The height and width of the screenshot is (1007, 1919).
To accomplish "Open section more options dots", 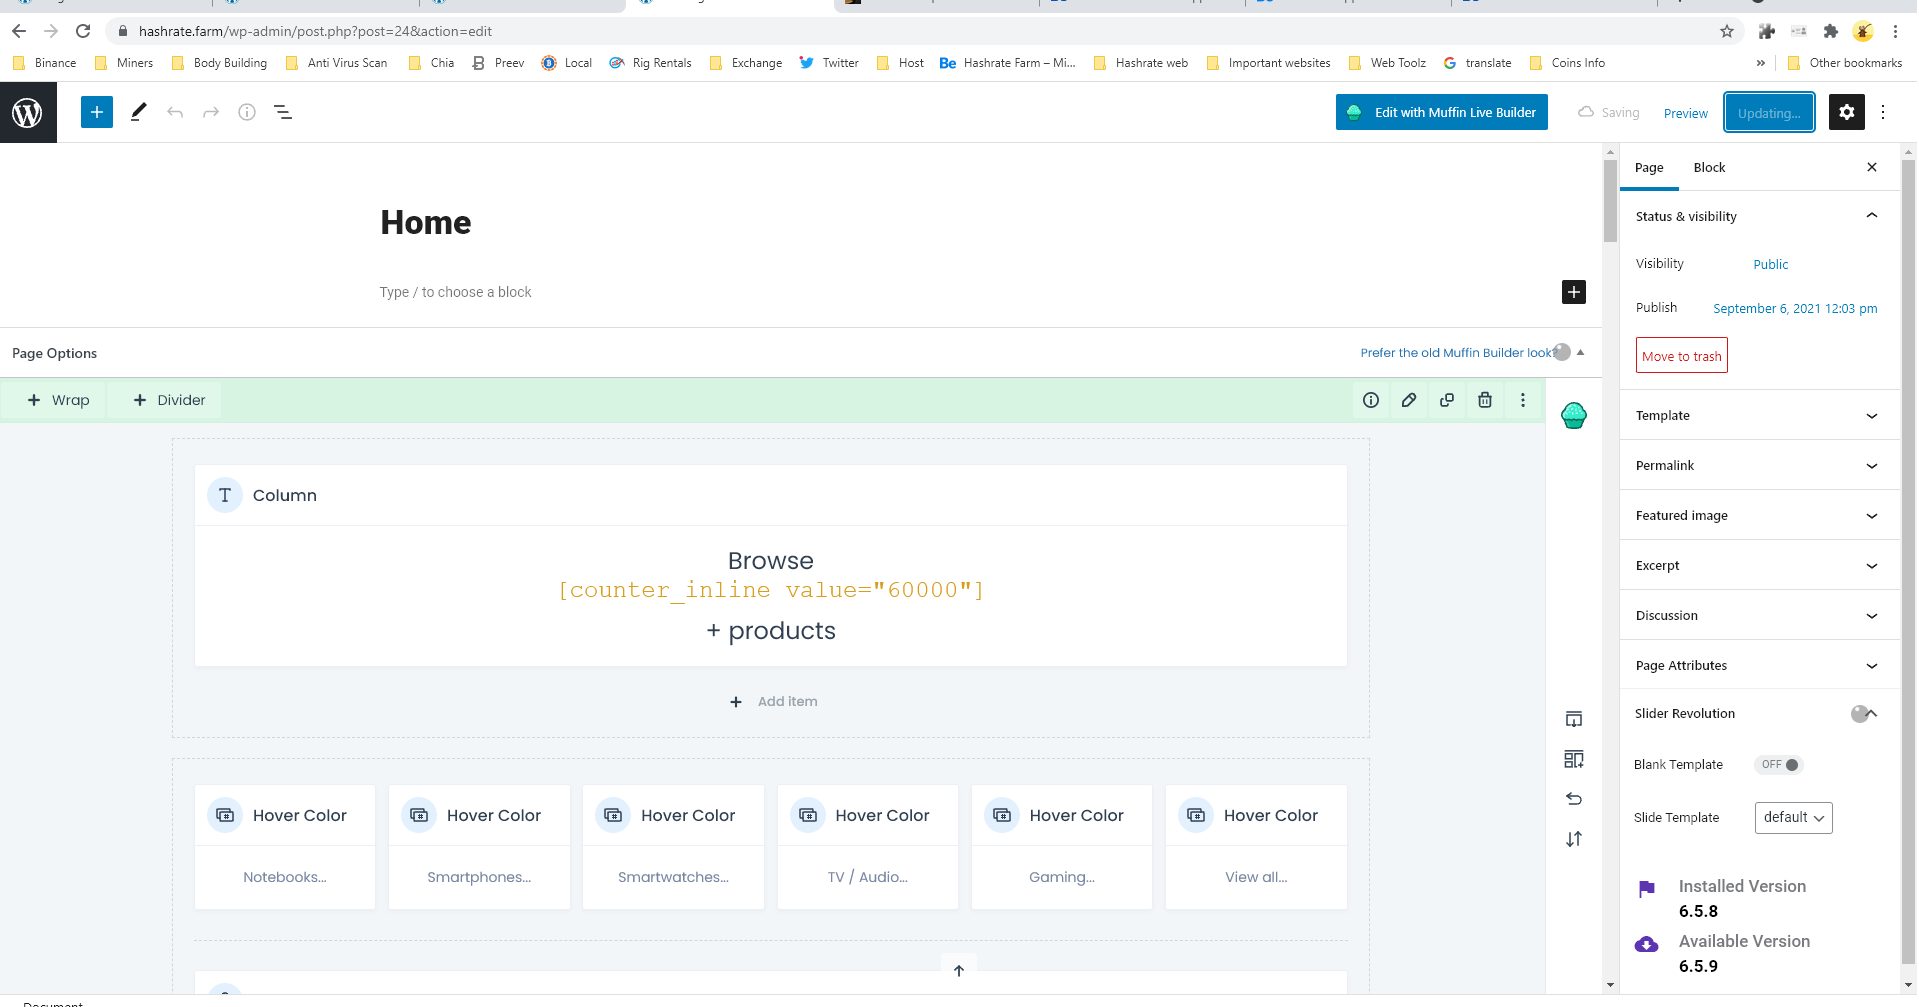I will point(1523,400).
